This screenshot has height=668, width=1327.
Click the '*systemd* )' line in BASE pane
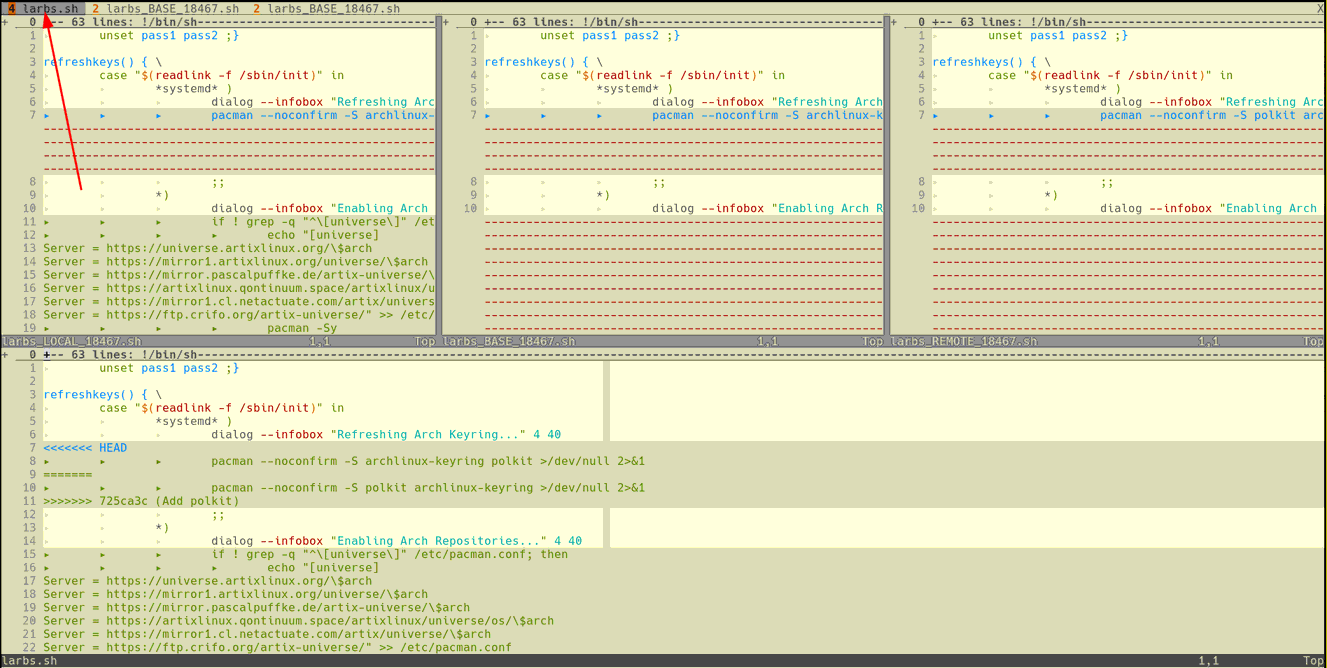coord(634,88)
